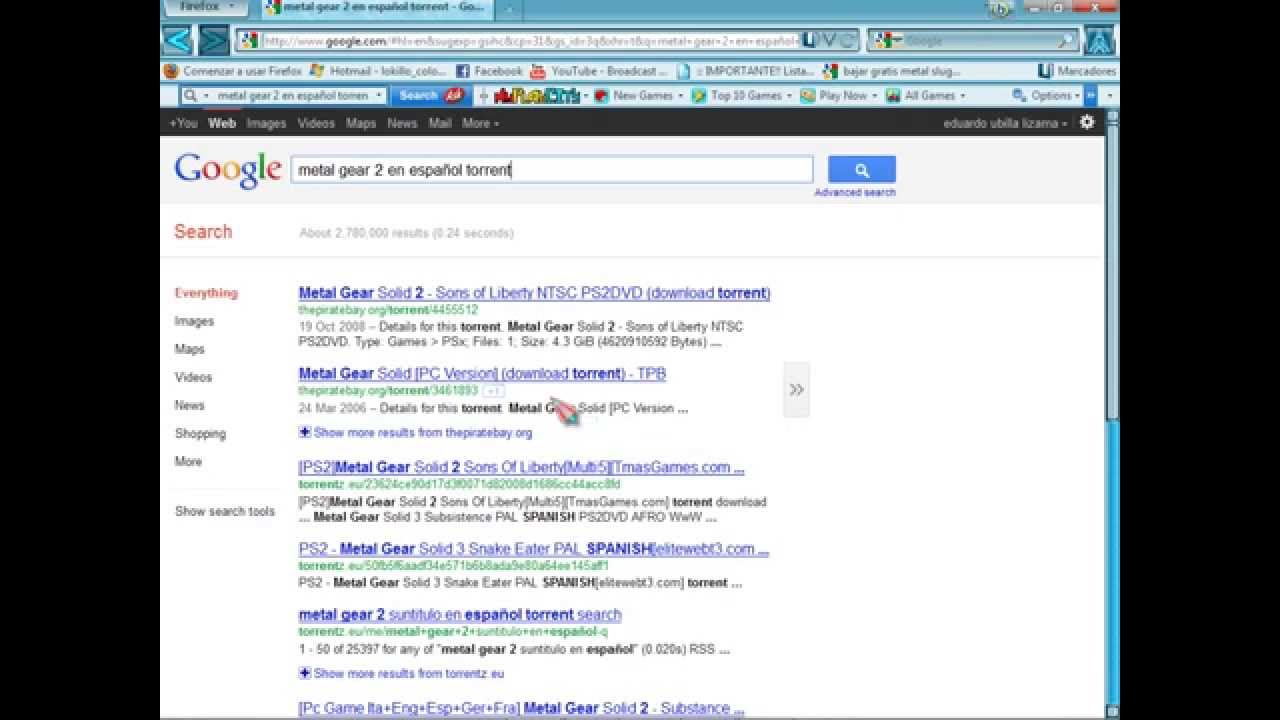The image size is (1280, 720).
Task: Open the Play Now toolbar dropdown
Action: tap(839, 96)
